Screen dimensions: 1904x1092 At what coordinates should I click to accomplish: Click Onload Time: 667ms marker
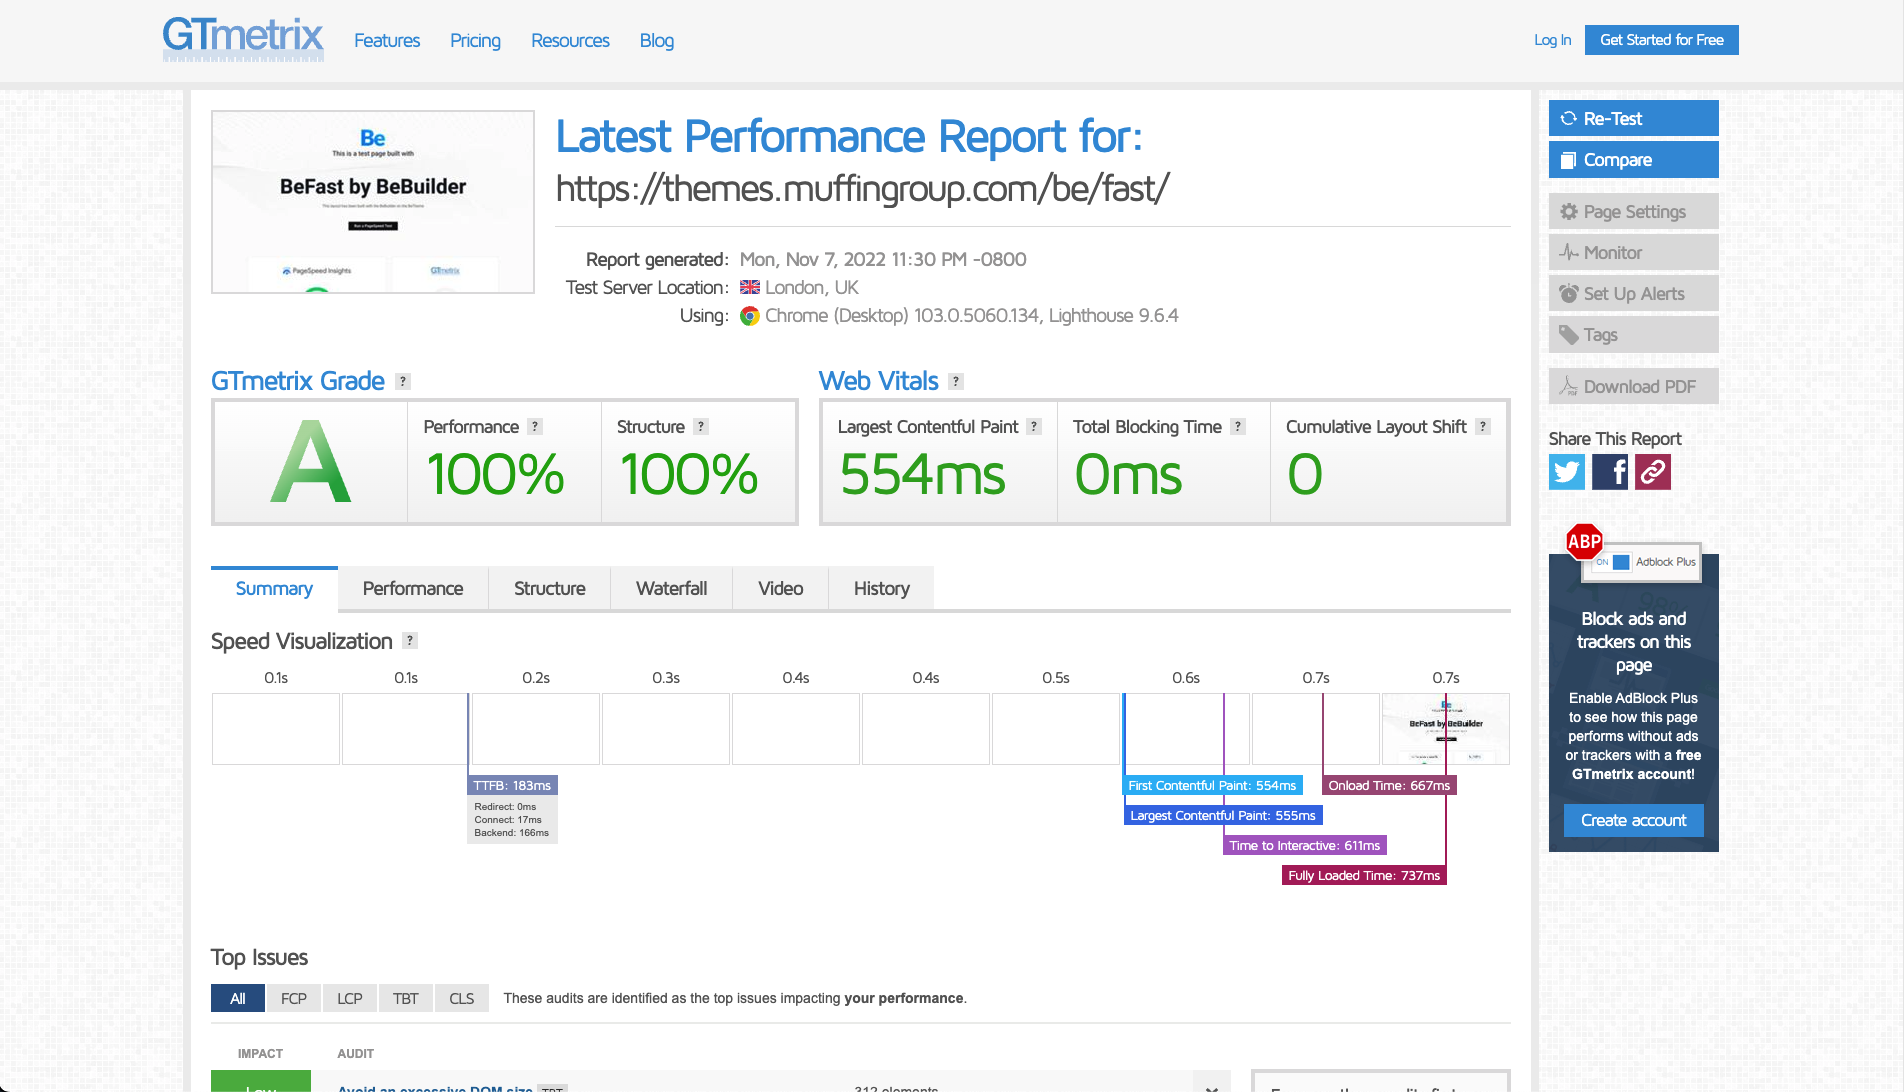pyautogui.click(x=1389, y=785)
